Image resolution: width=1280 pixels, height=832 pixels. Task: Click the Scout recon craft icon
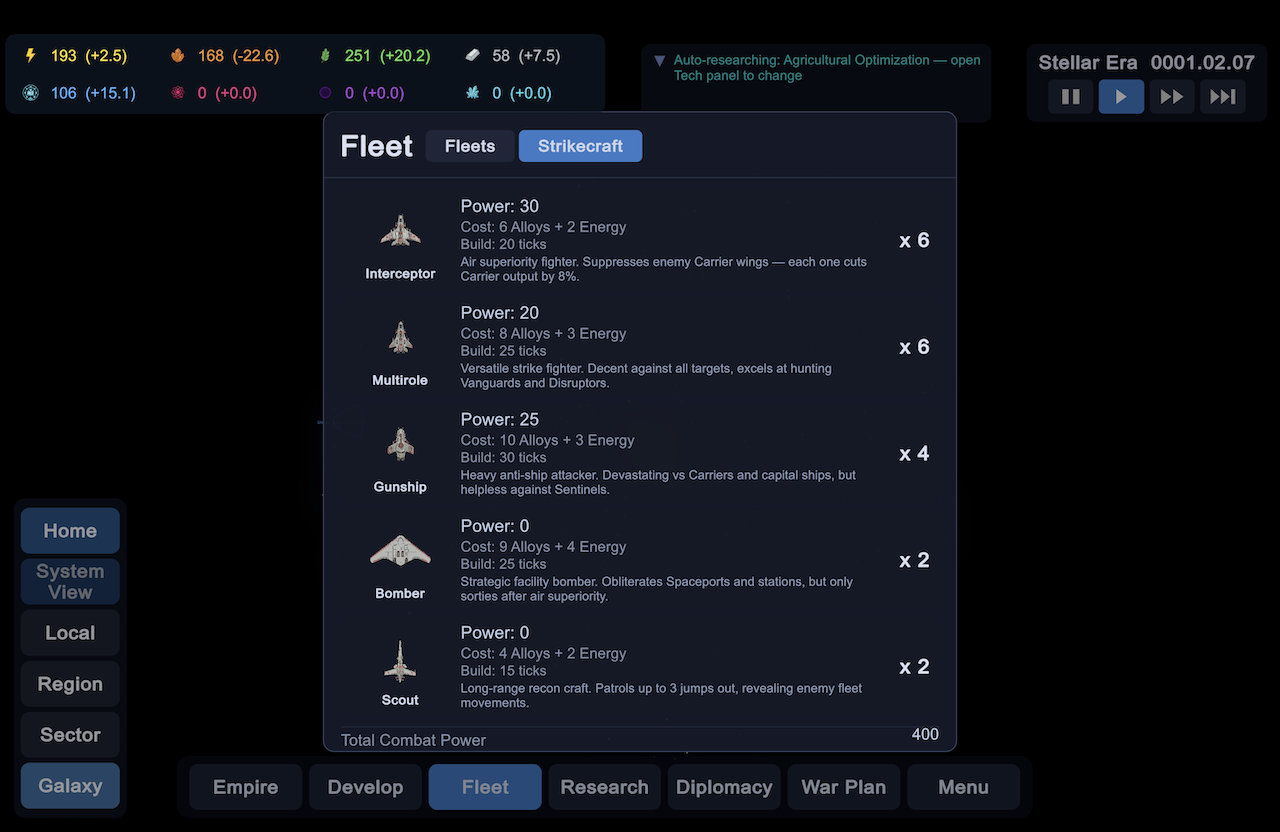pyautogui.click(x=400, y=659)
